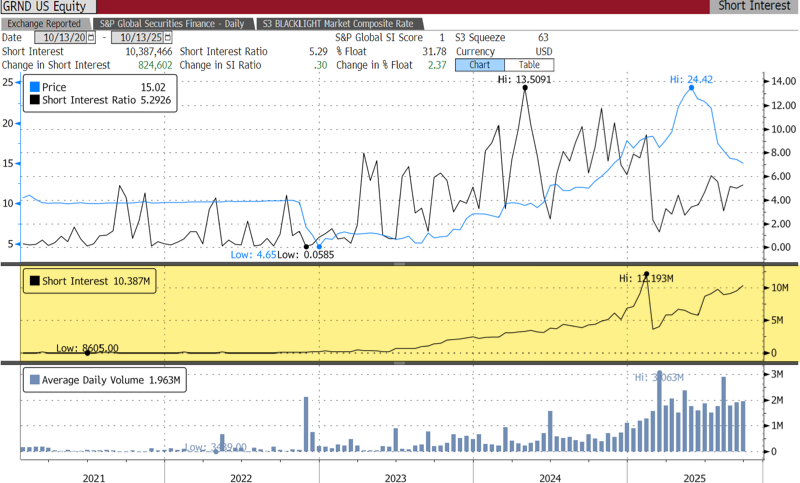Click the Low 0.0585 marker on chart
This screenshot has width=800, height=483.
(x=306, y=246)
